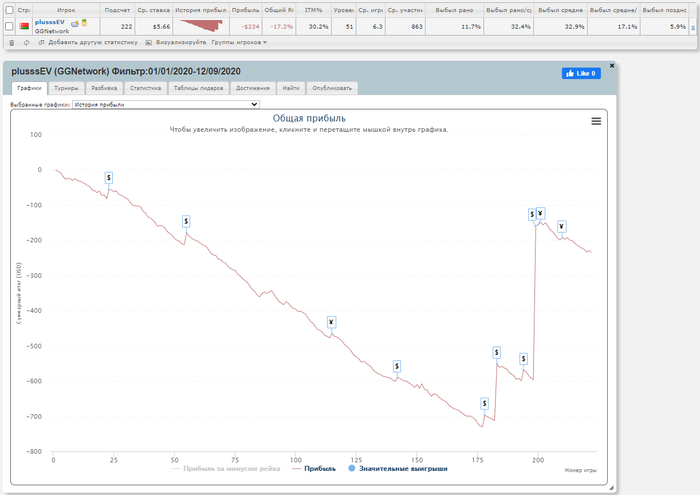Viewport: 700px width, 495px height.
Task: Sort by the Выбыл рано column header
Action: 454,10
